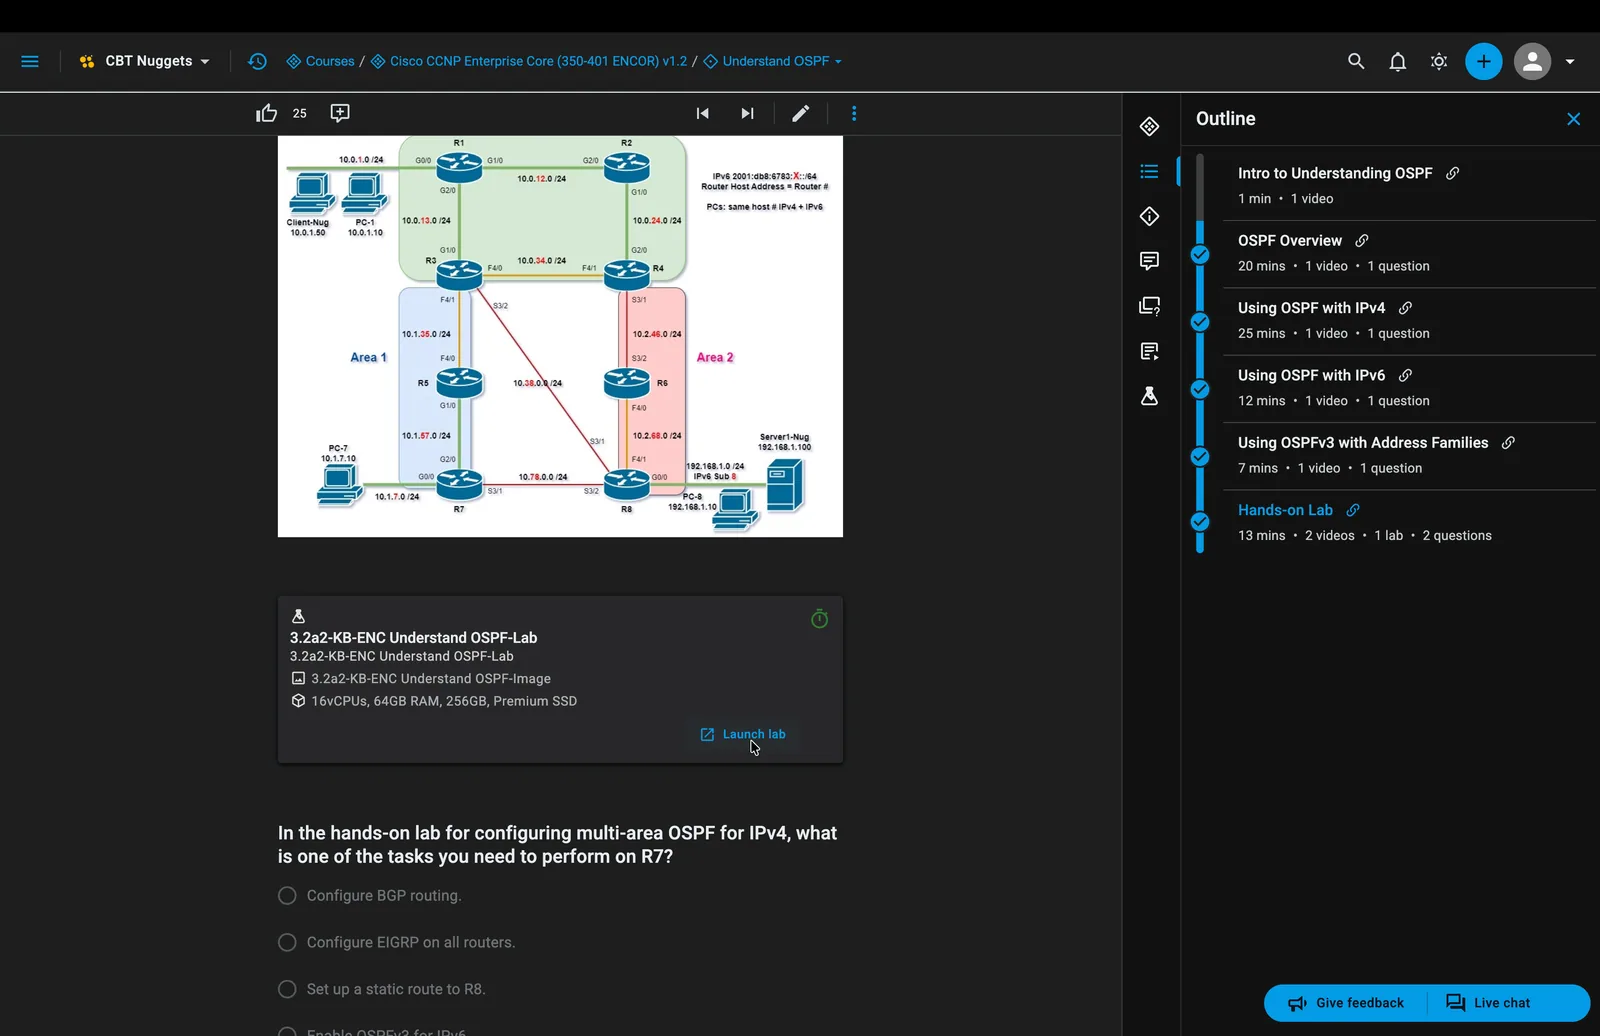Go to the previous item
The height and width of the screenshot is (1036, 1600).
pyautogui.click(x=703, y=113)
